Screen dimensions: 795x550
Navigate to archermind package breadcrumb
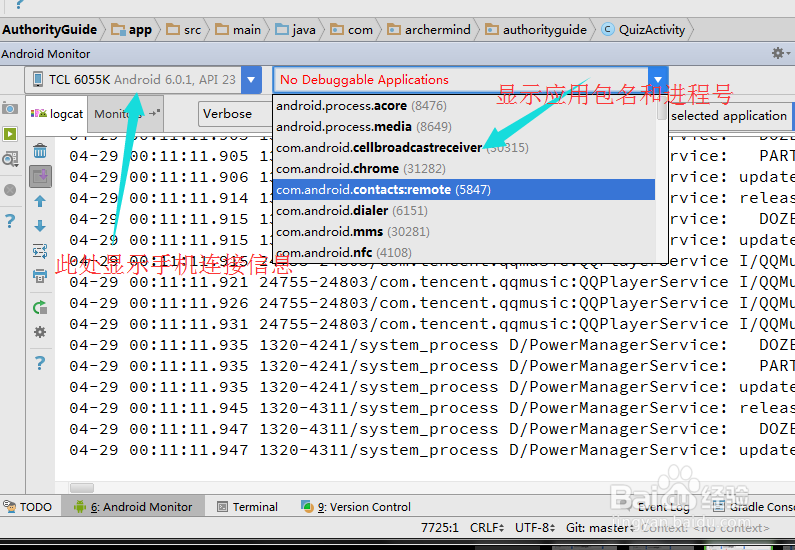coord(429,29)
